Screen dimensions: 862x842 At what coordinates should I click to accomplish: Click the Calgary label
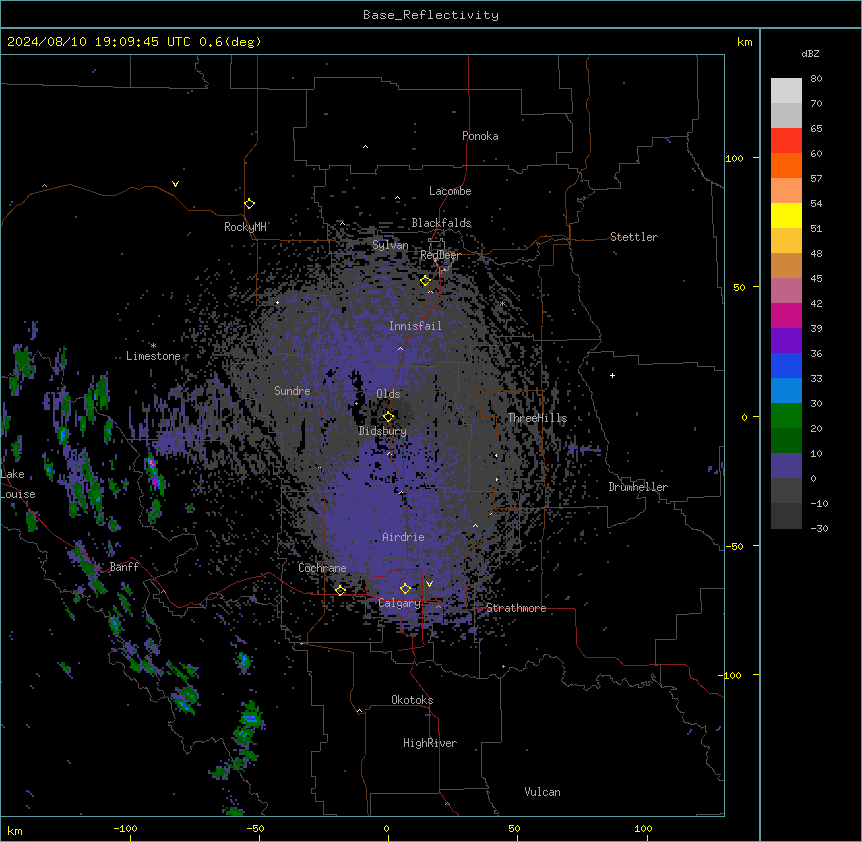pos(400,603)
